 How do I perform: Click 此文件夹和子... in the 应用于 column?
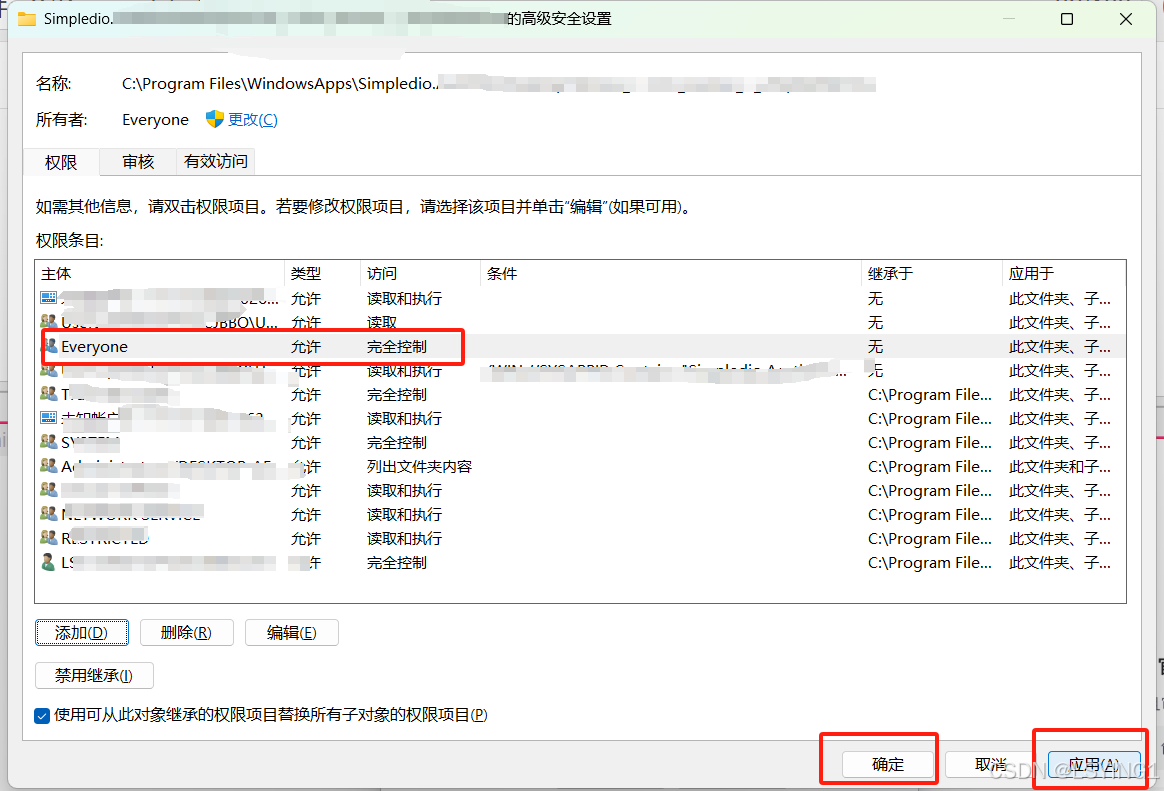[1059, 467]
